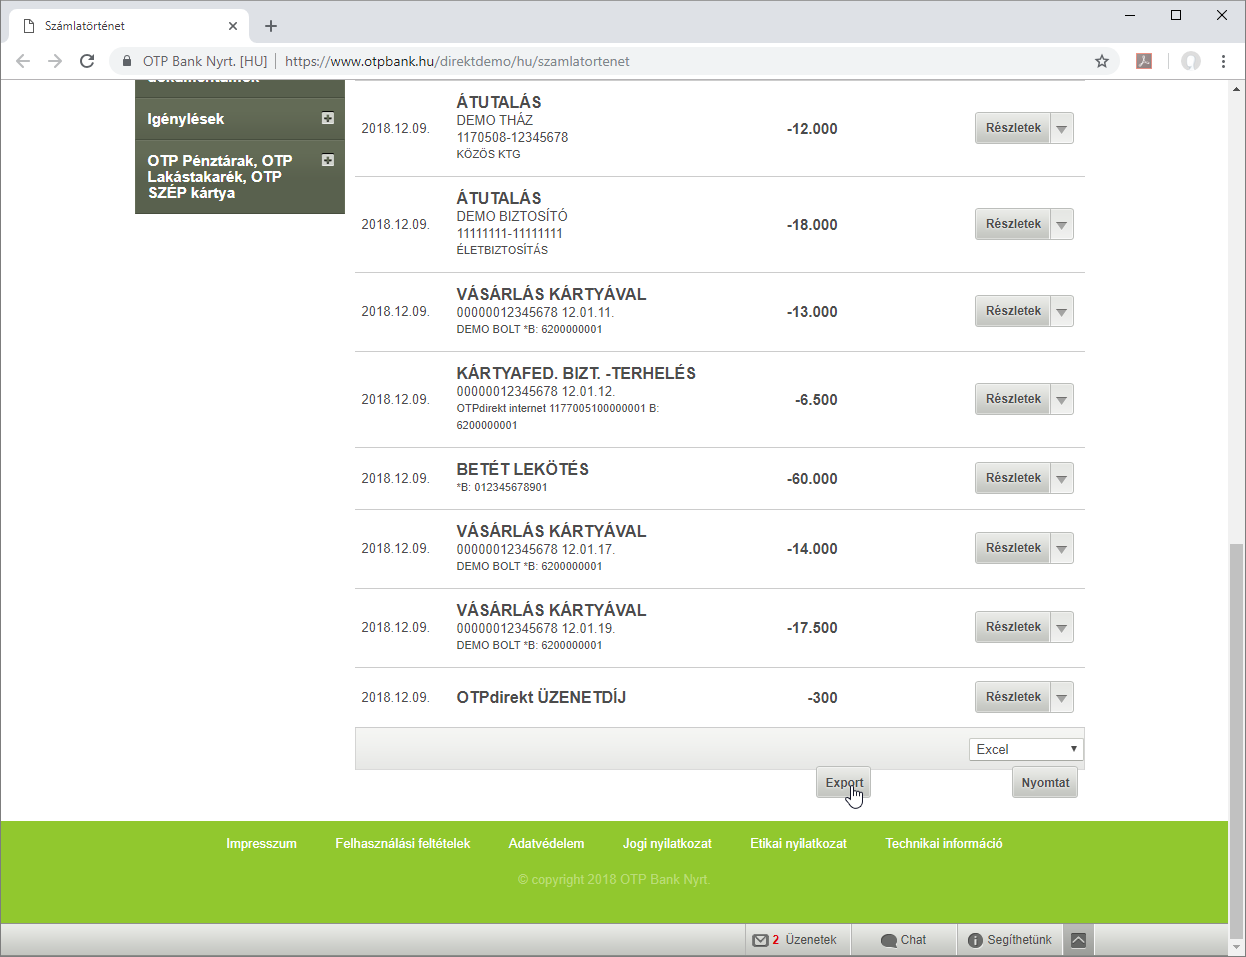Image resolution: width=1246 pixels, height=957 pixels.
Task: Click the Nyomtat print button
Action: point(1045,783)
